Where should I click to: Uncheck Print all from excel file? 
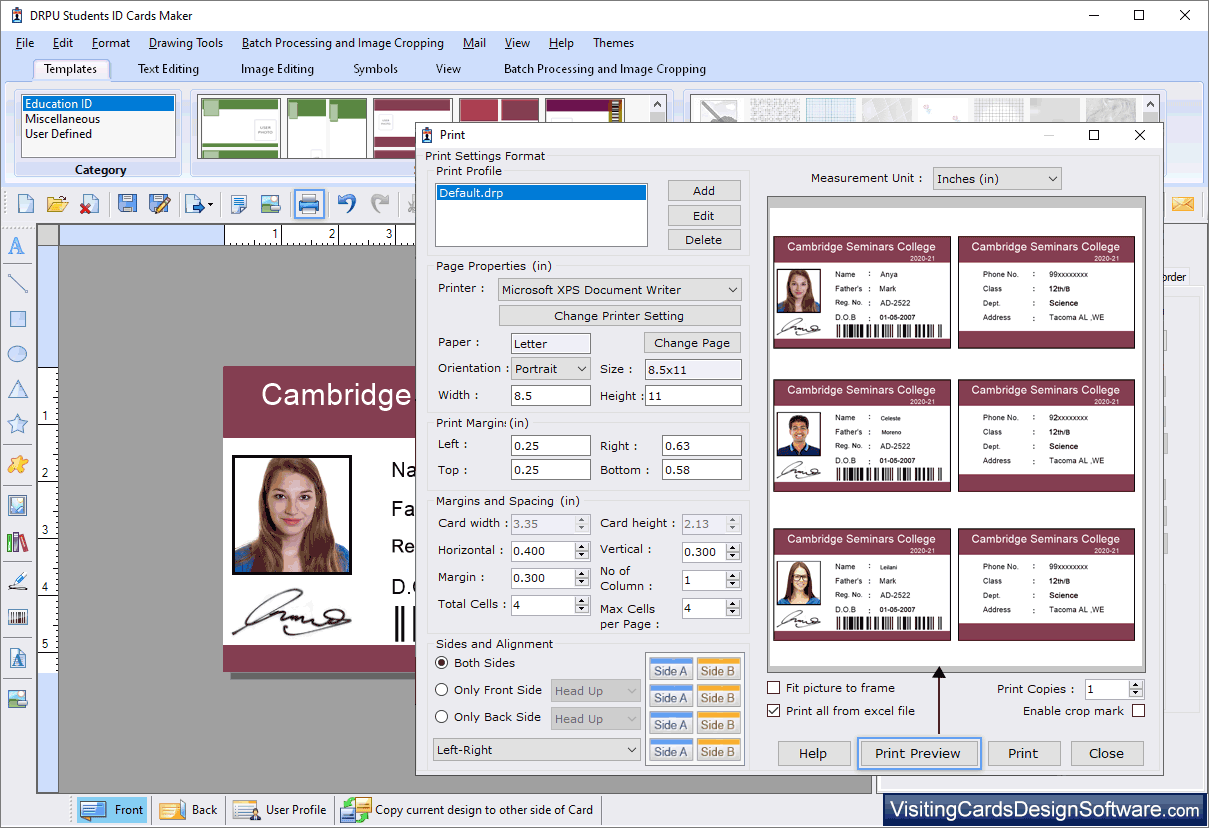point(775,711)
